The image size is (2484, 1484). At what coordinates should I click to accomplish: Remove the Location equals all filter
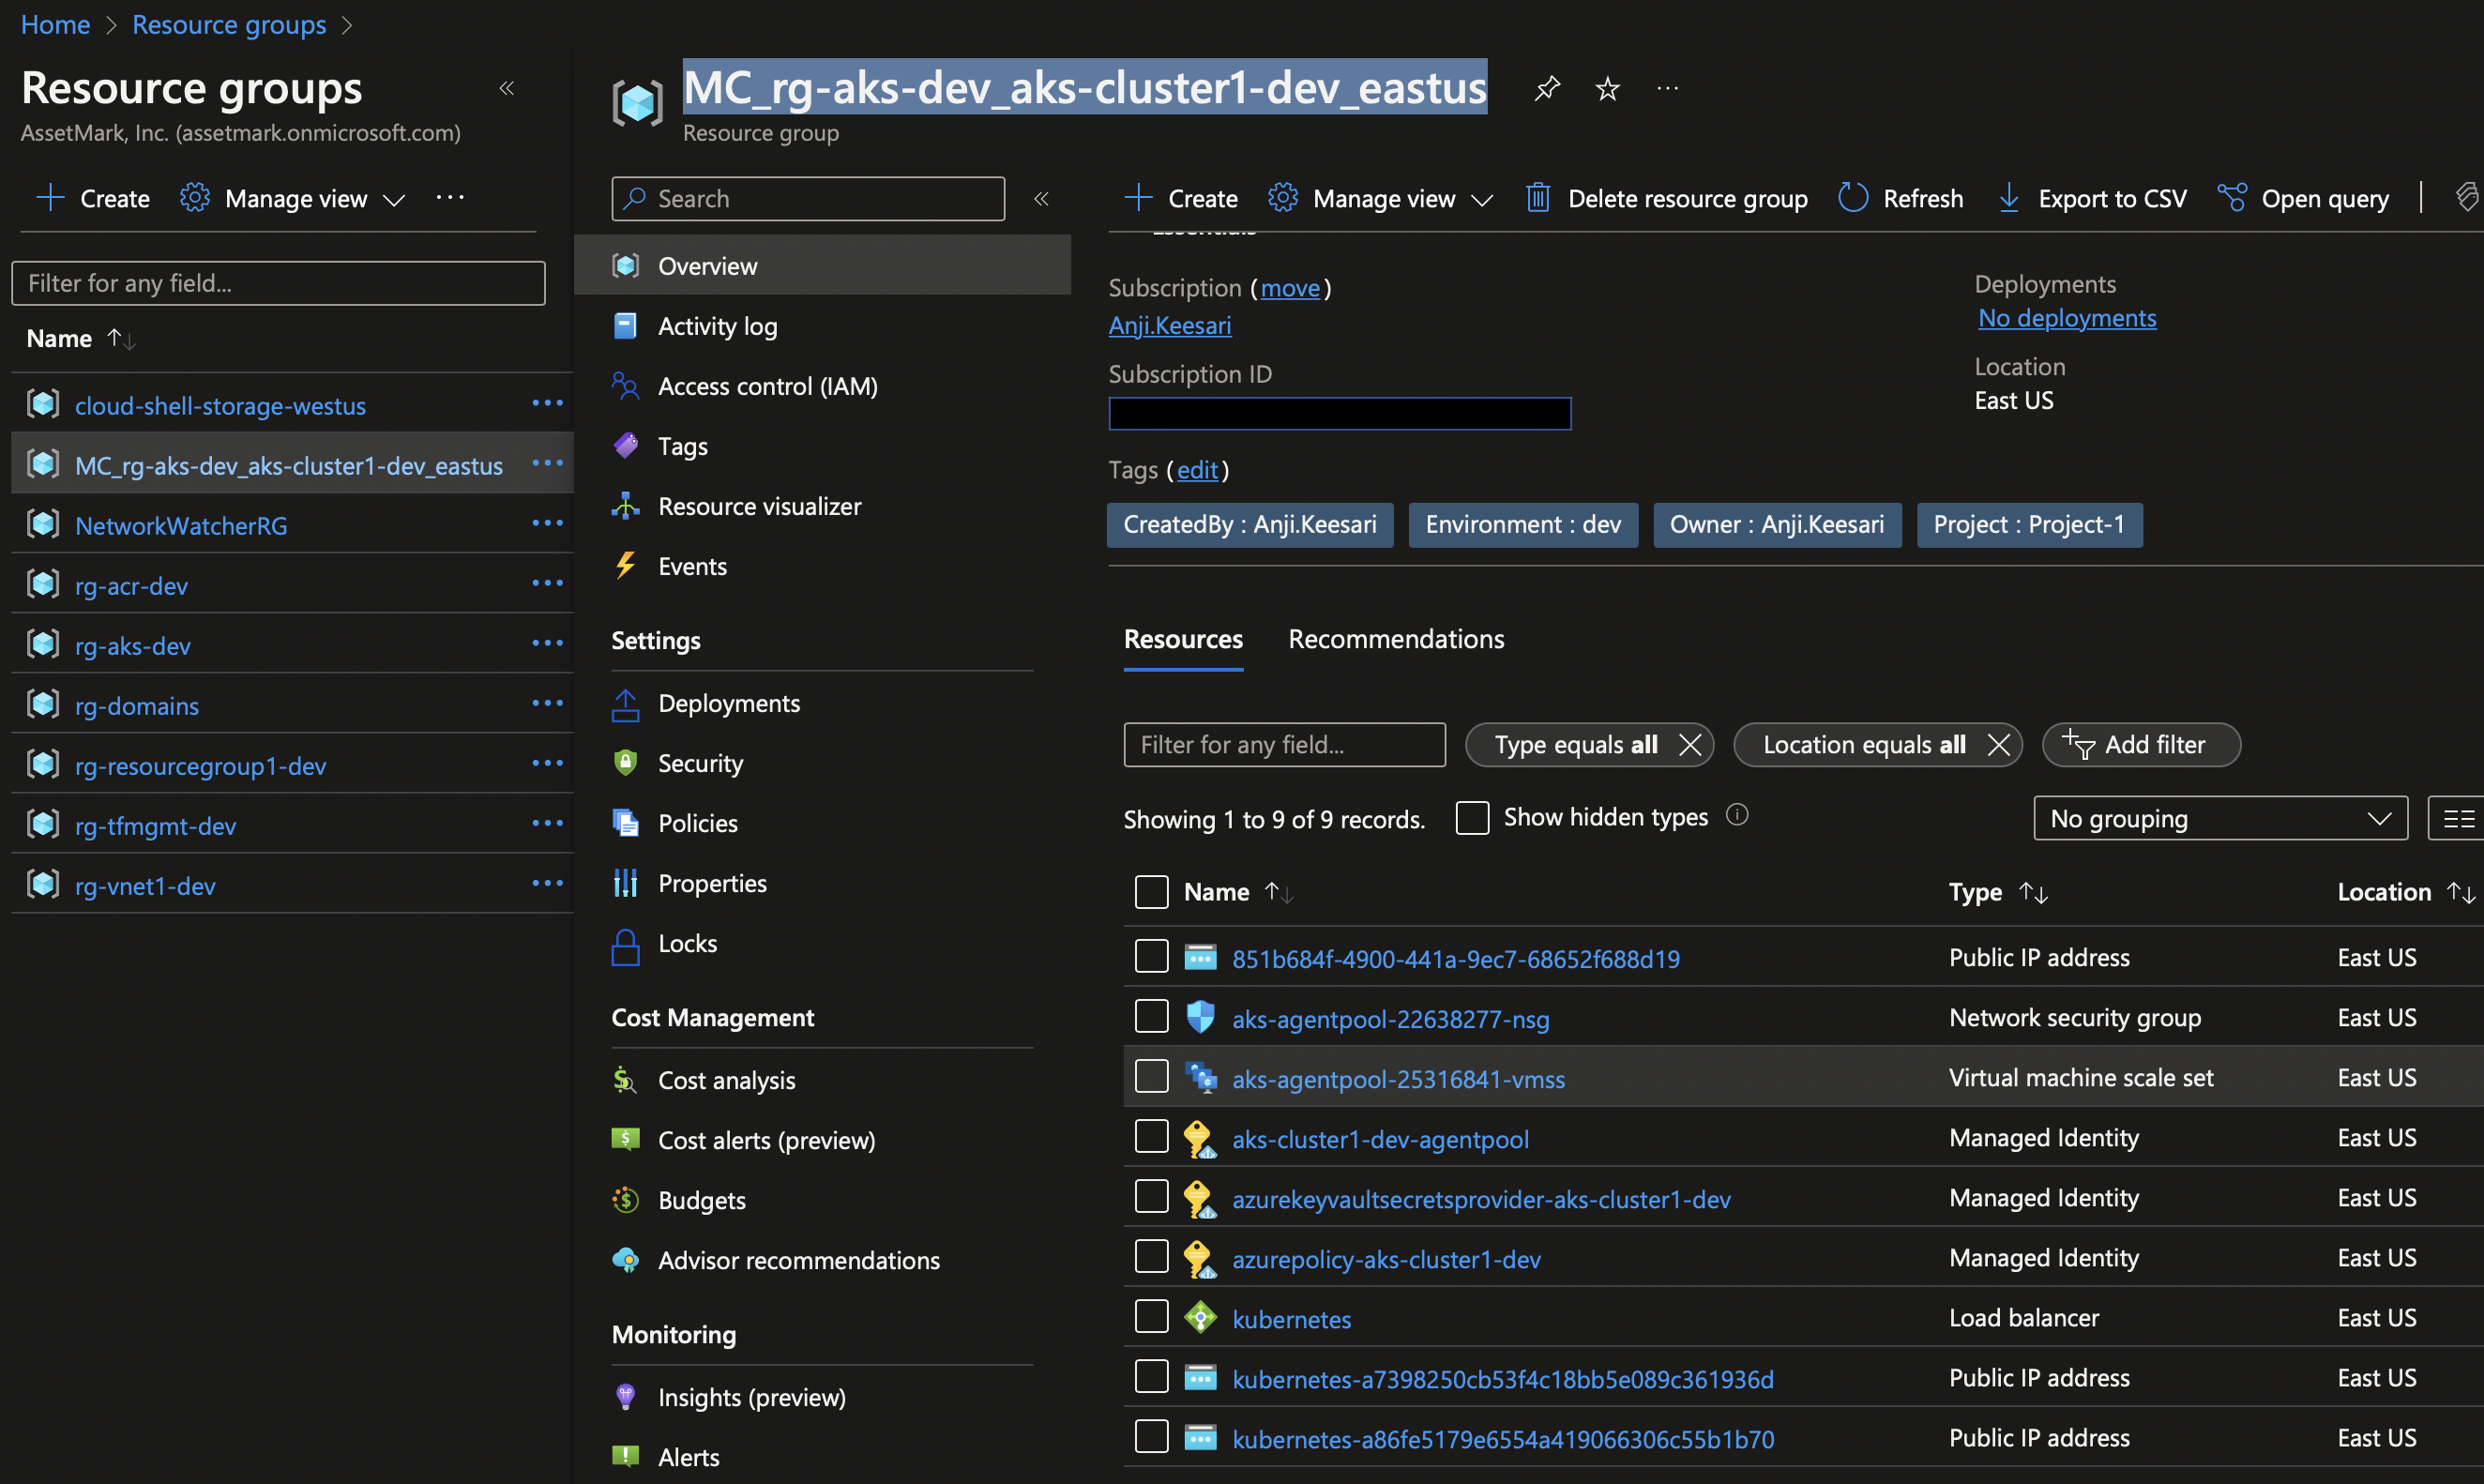pyautogui.click(x=1998, y=745)
